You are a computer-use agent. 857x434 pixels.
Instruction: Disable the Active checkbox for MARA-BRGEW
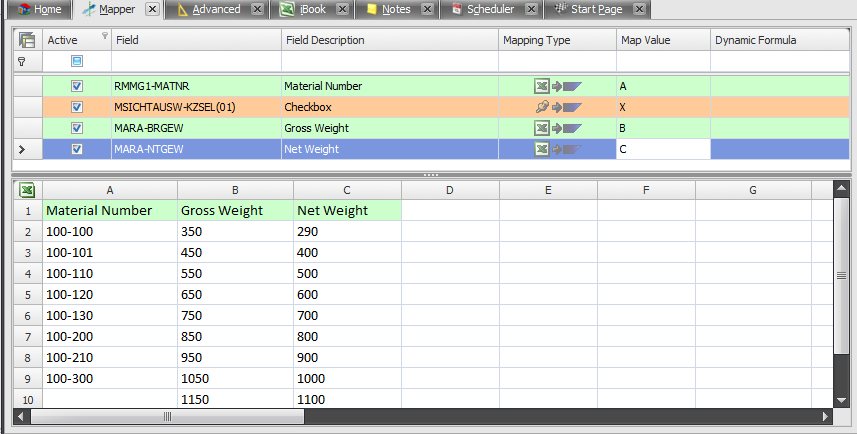[x=77, y=128]
